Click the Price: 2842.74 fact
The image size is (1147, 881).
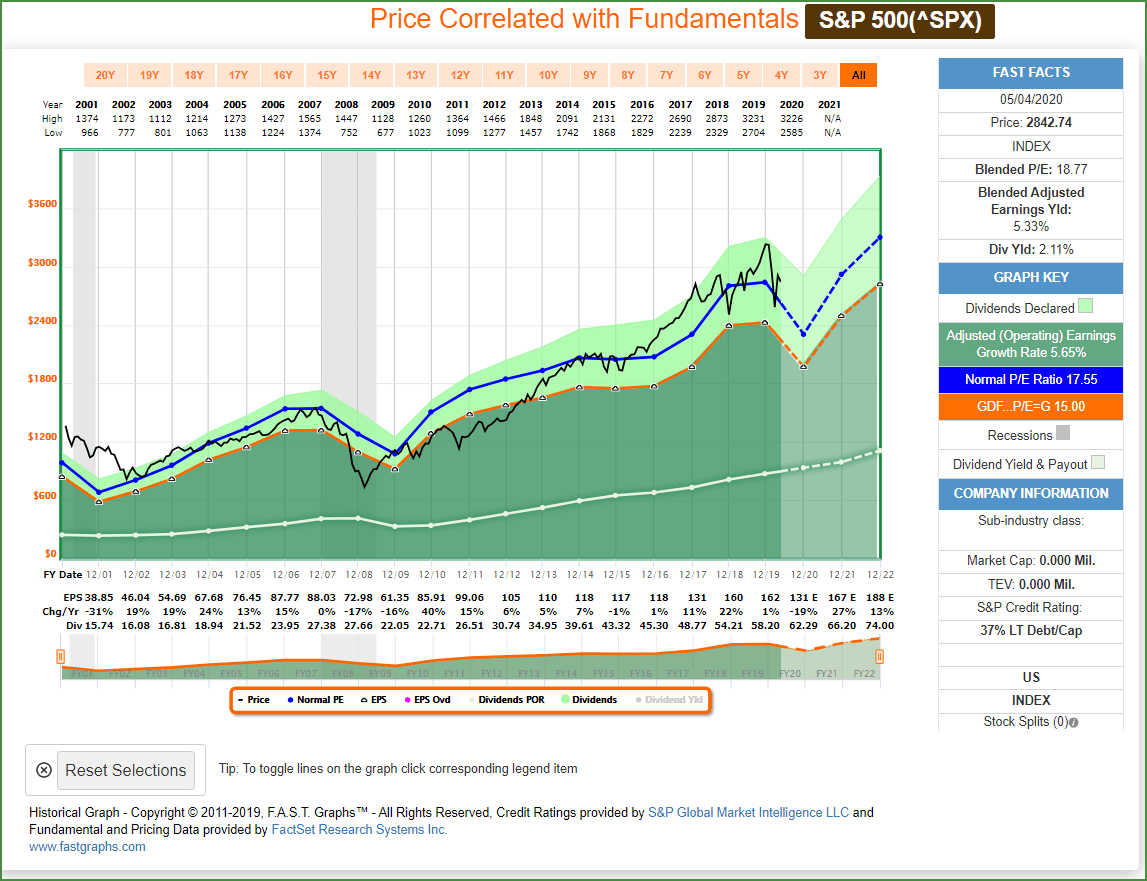pyautogui.click(x=1031, y=123)
